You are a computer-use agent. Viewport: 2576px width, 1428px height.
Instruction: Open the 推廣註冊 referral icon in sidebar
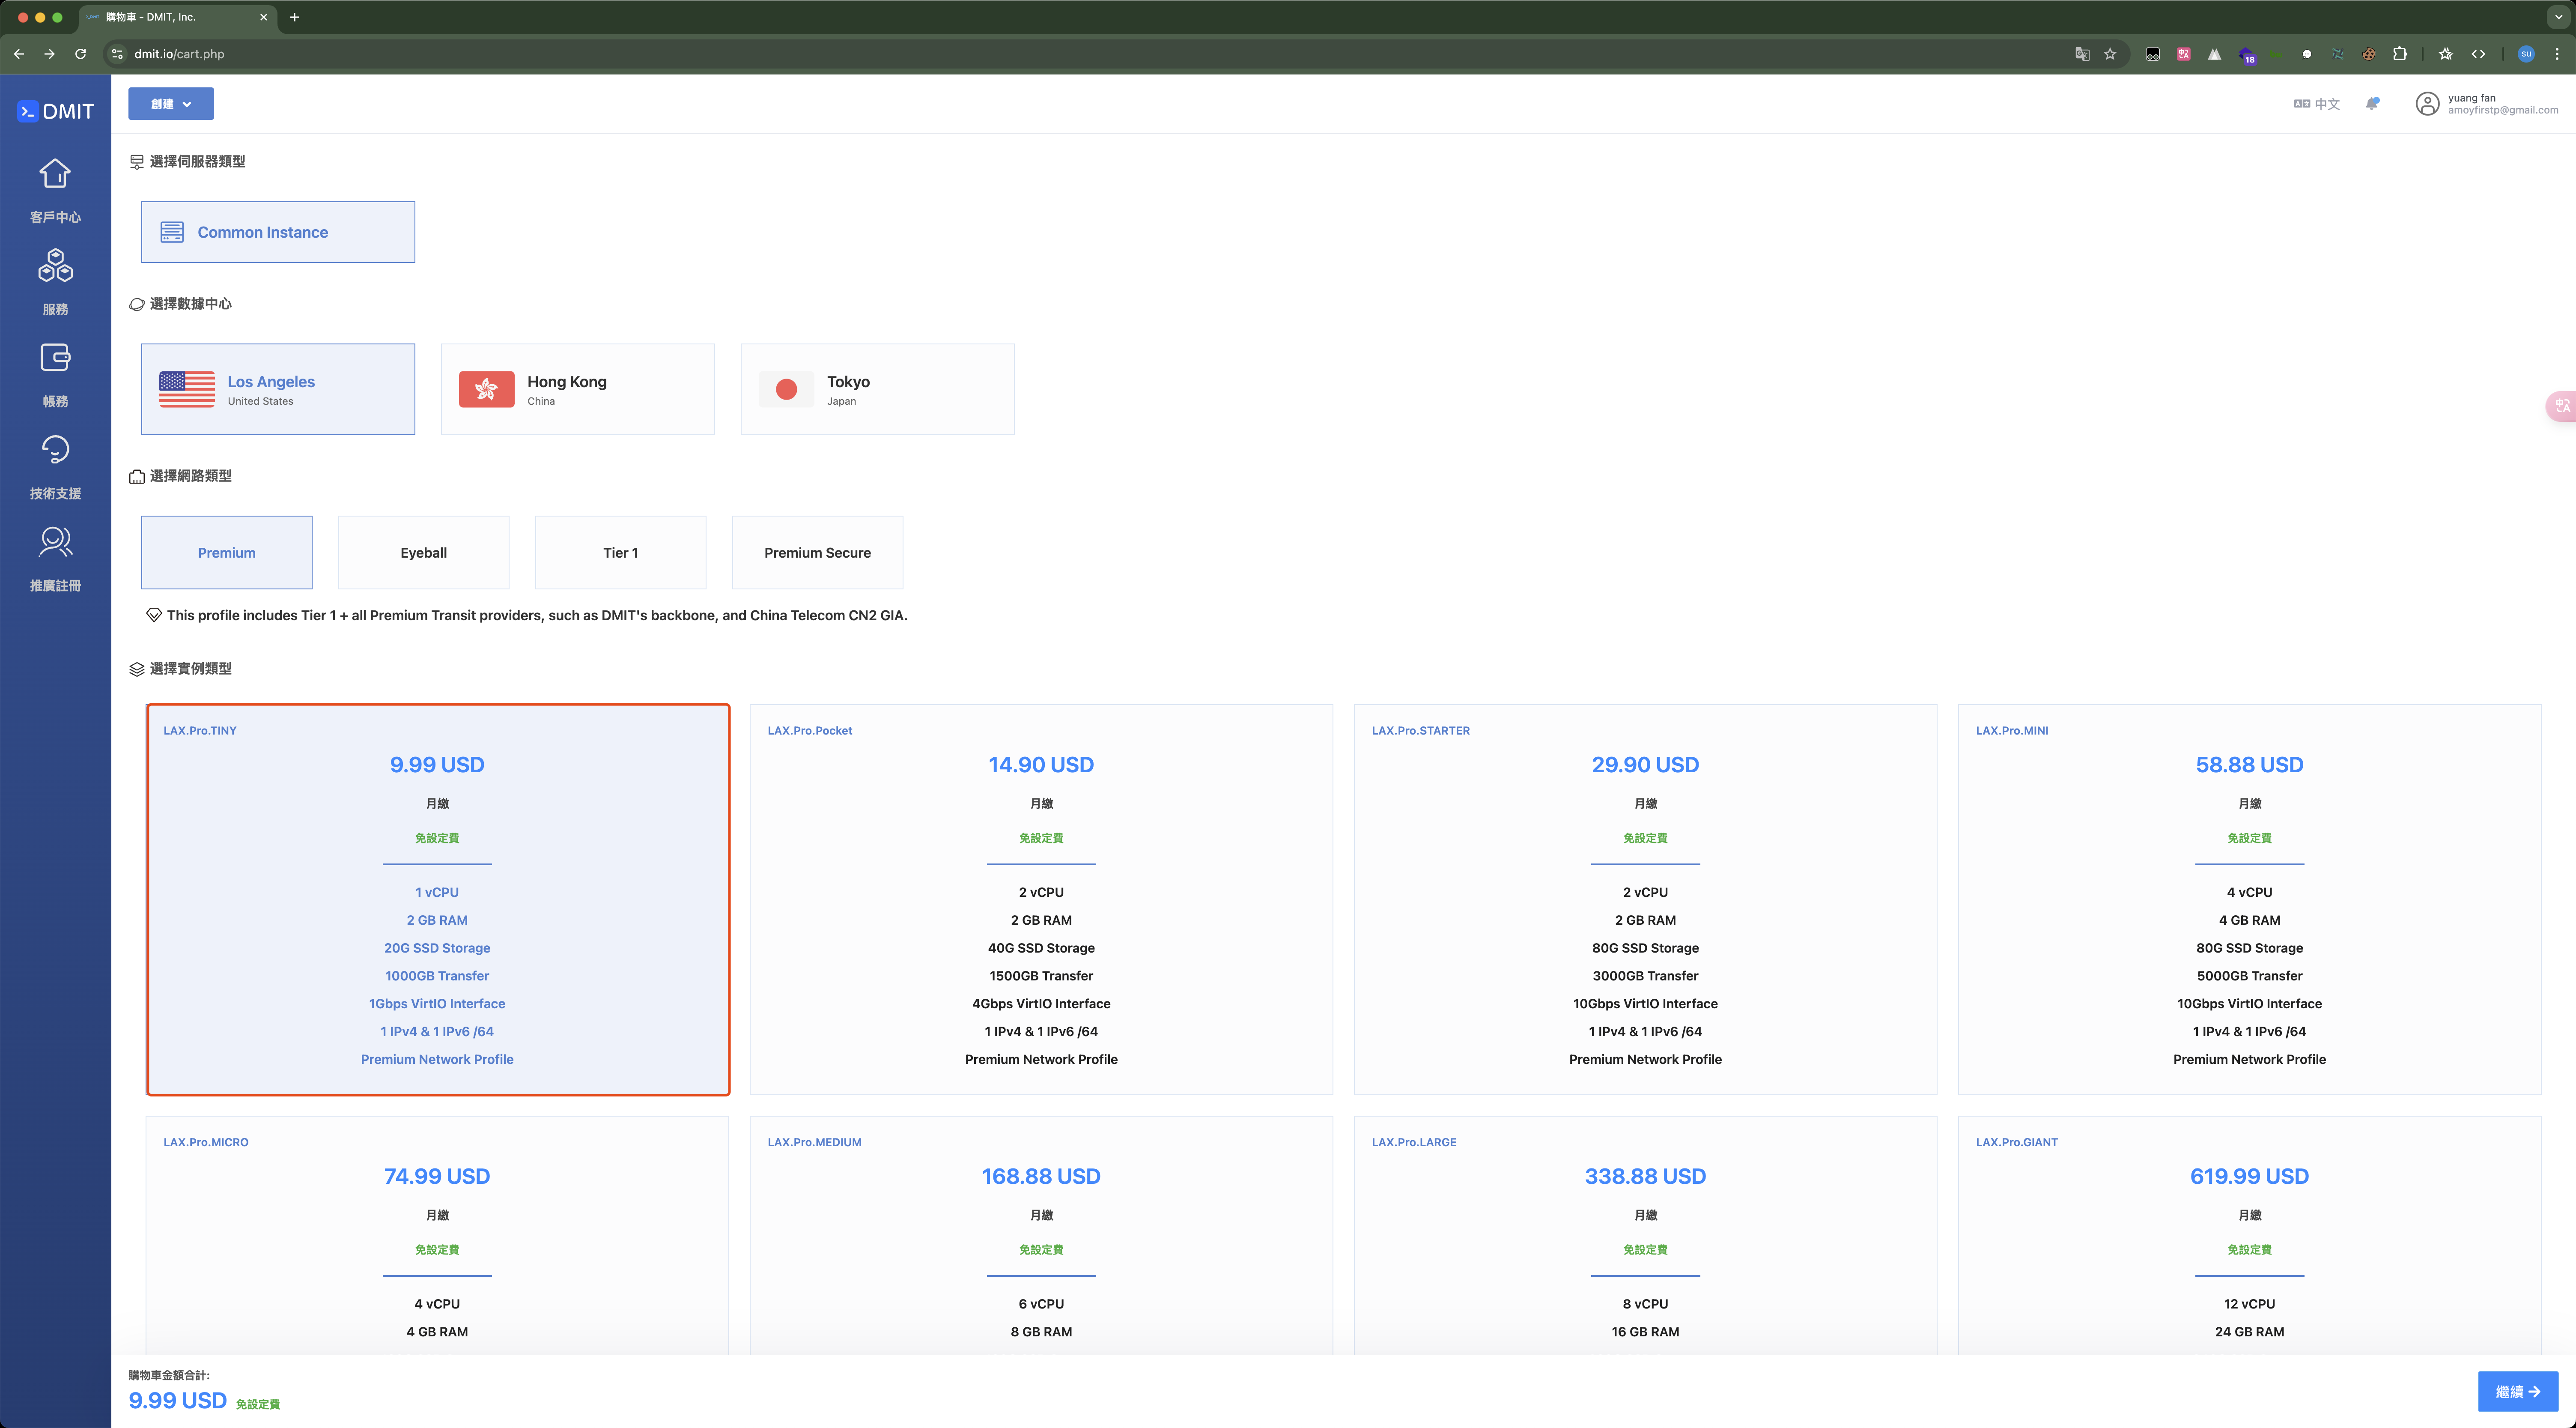(x=55, y=542)
